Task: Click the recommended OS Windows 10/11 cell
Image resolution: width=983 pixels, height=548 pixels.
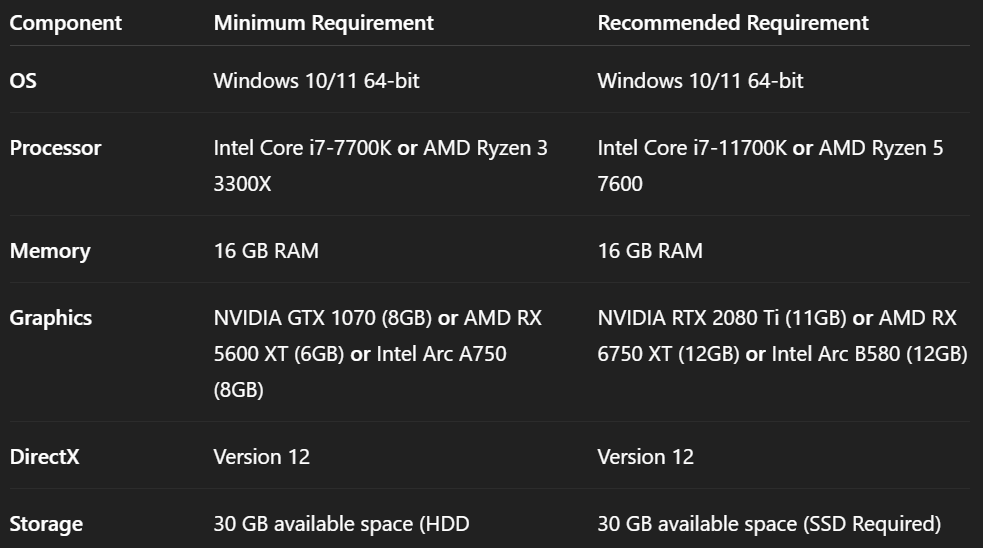Action: pyautogui.click(x=700, y=81)
